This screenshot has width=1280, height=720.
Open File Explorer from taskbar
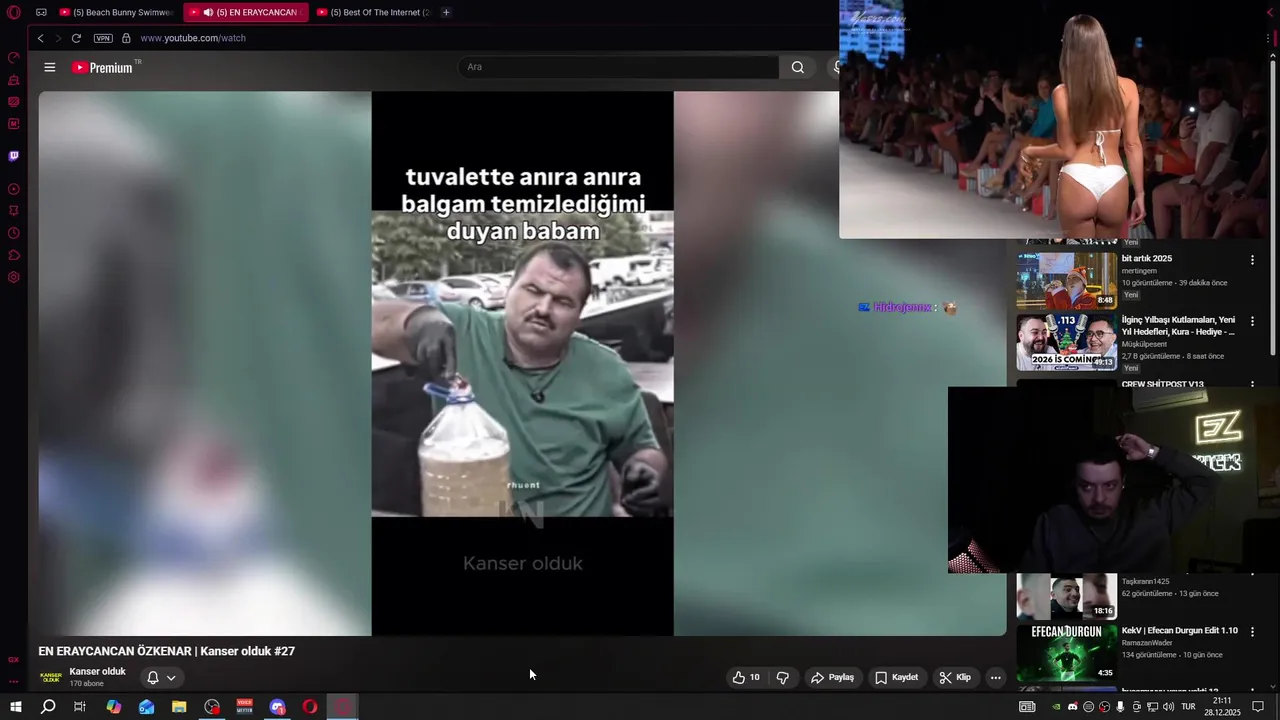click(179, 707)
